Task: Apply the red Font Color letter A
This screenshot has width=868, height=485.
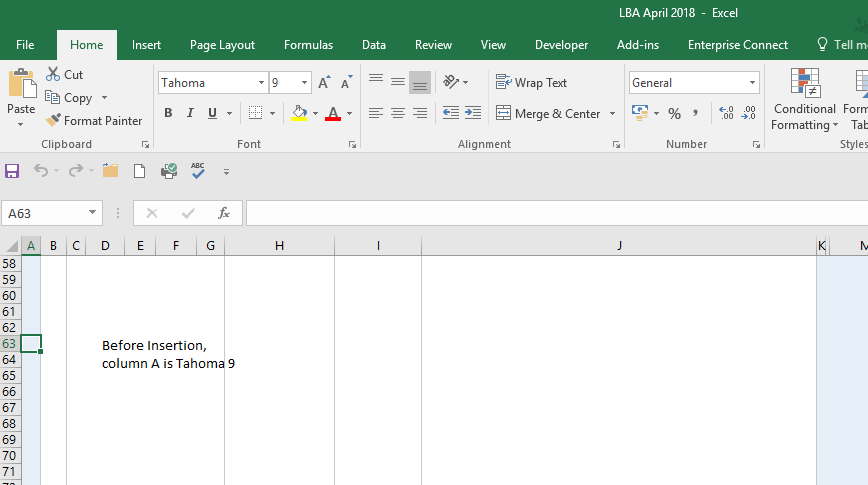Action: tap(333, 113)
